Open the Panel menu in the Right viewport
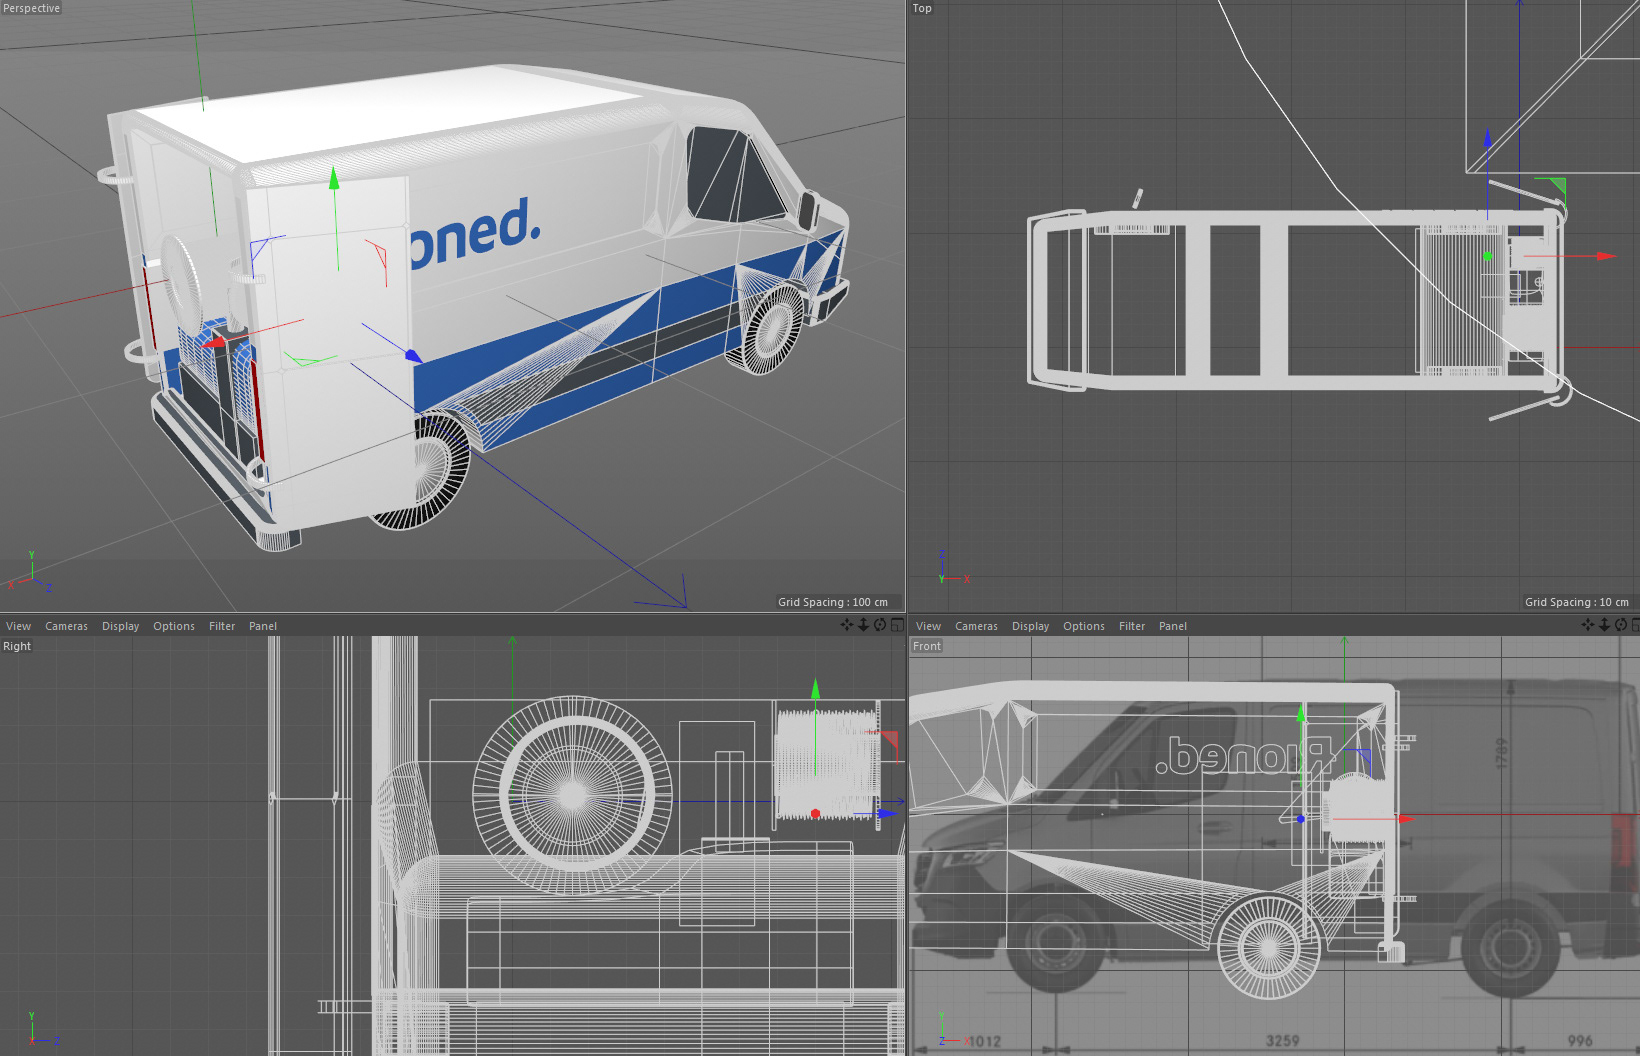Screen dimensions: 1640x1056 tap(263, 626)
